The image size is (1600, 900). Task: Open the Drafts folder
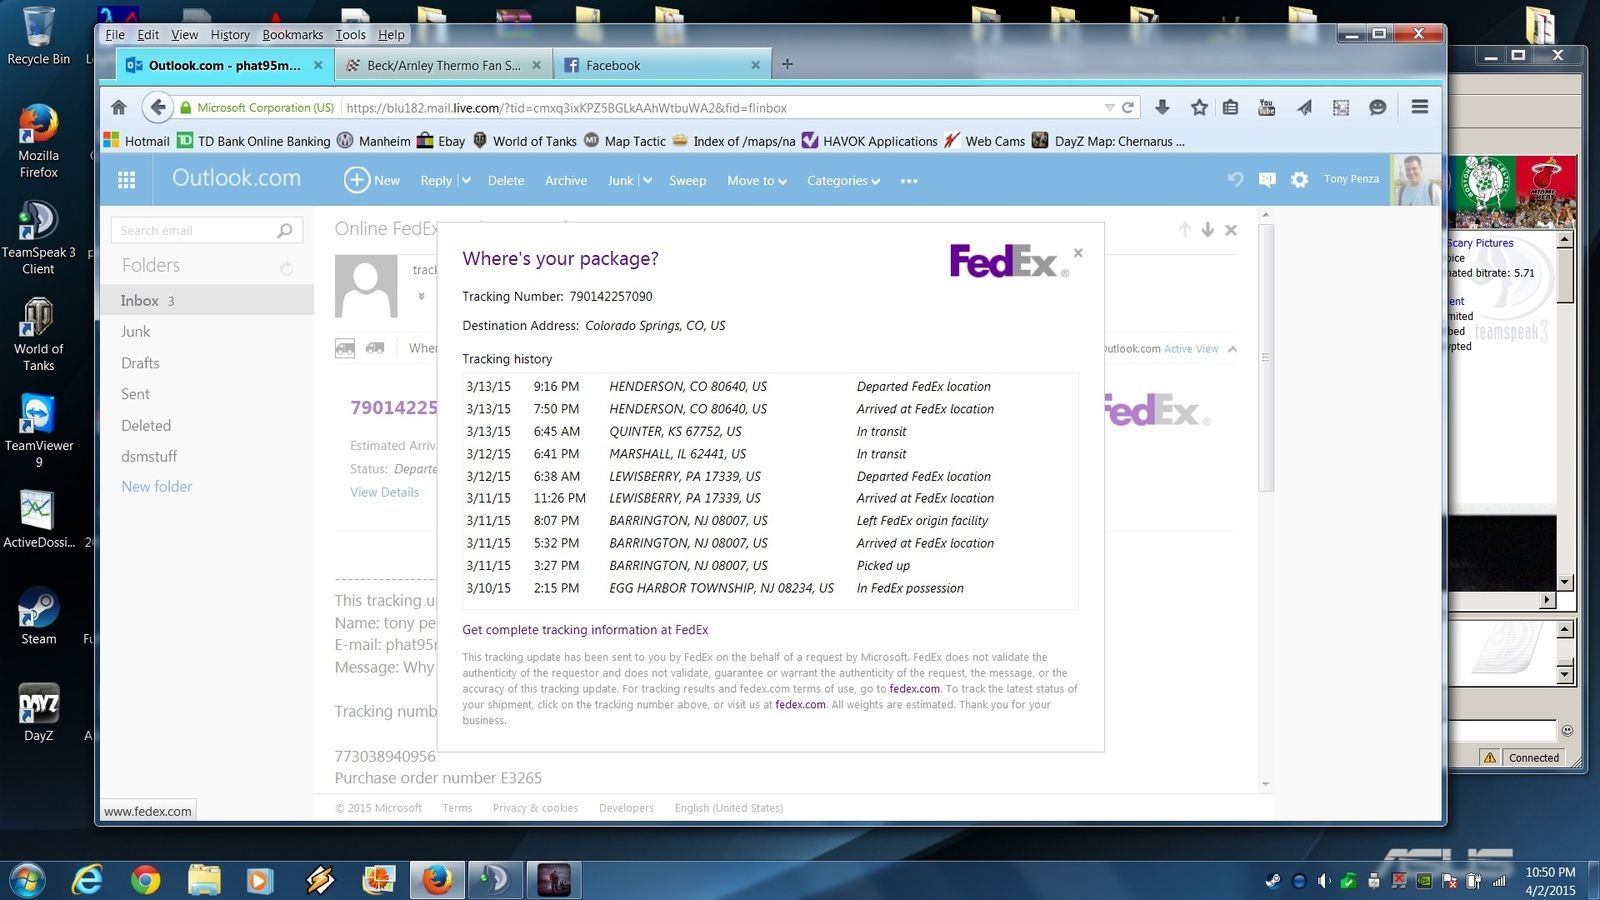tap(140, 363)
